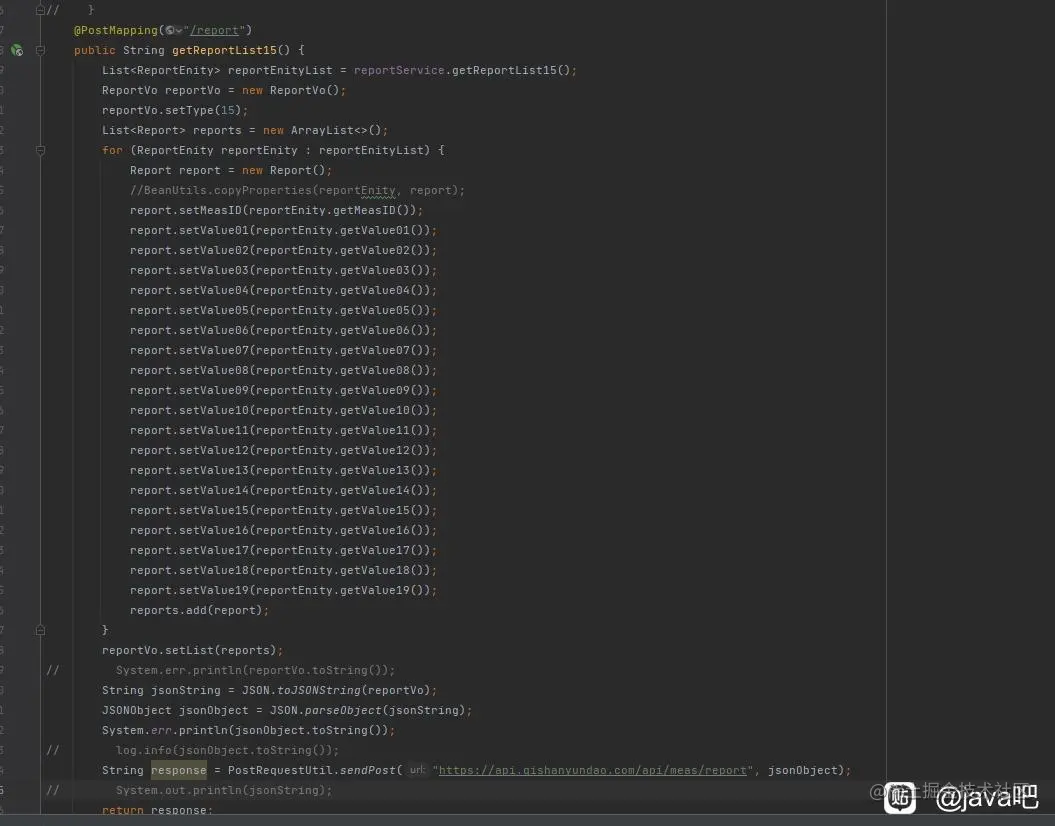The image size is (1055, 826).
Task: Open the "/report" mapping path link
Action: 214,30
